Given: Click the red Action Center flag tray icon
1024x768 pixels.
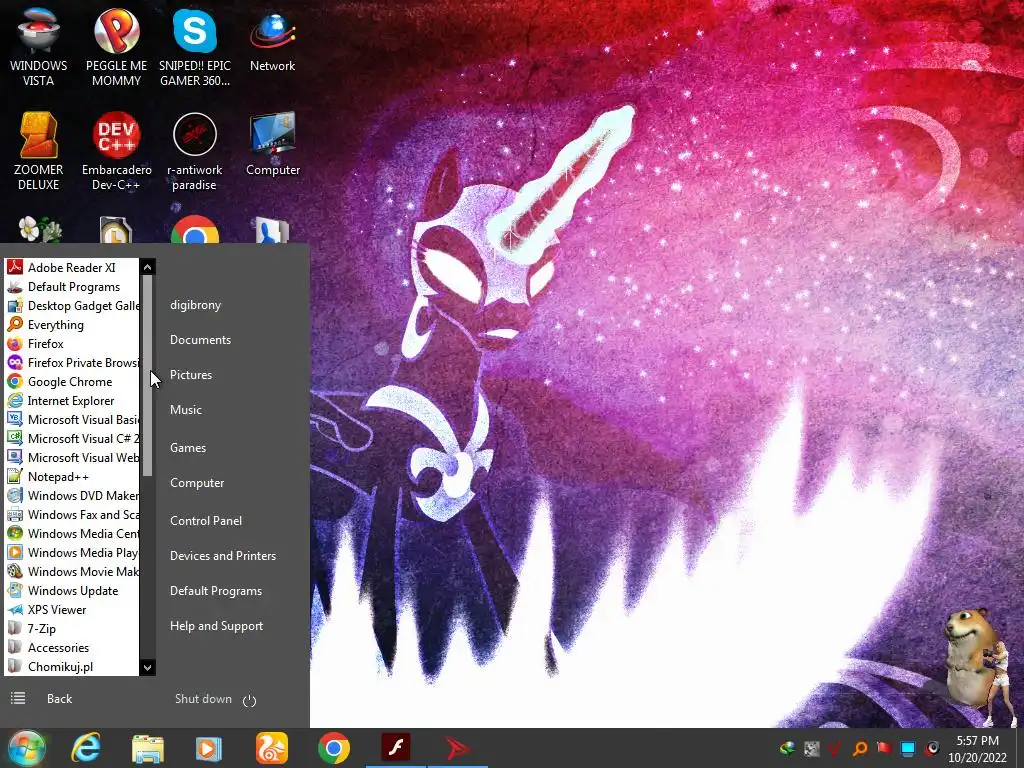Looking at the screenshot, I should (x=884, y=748).
